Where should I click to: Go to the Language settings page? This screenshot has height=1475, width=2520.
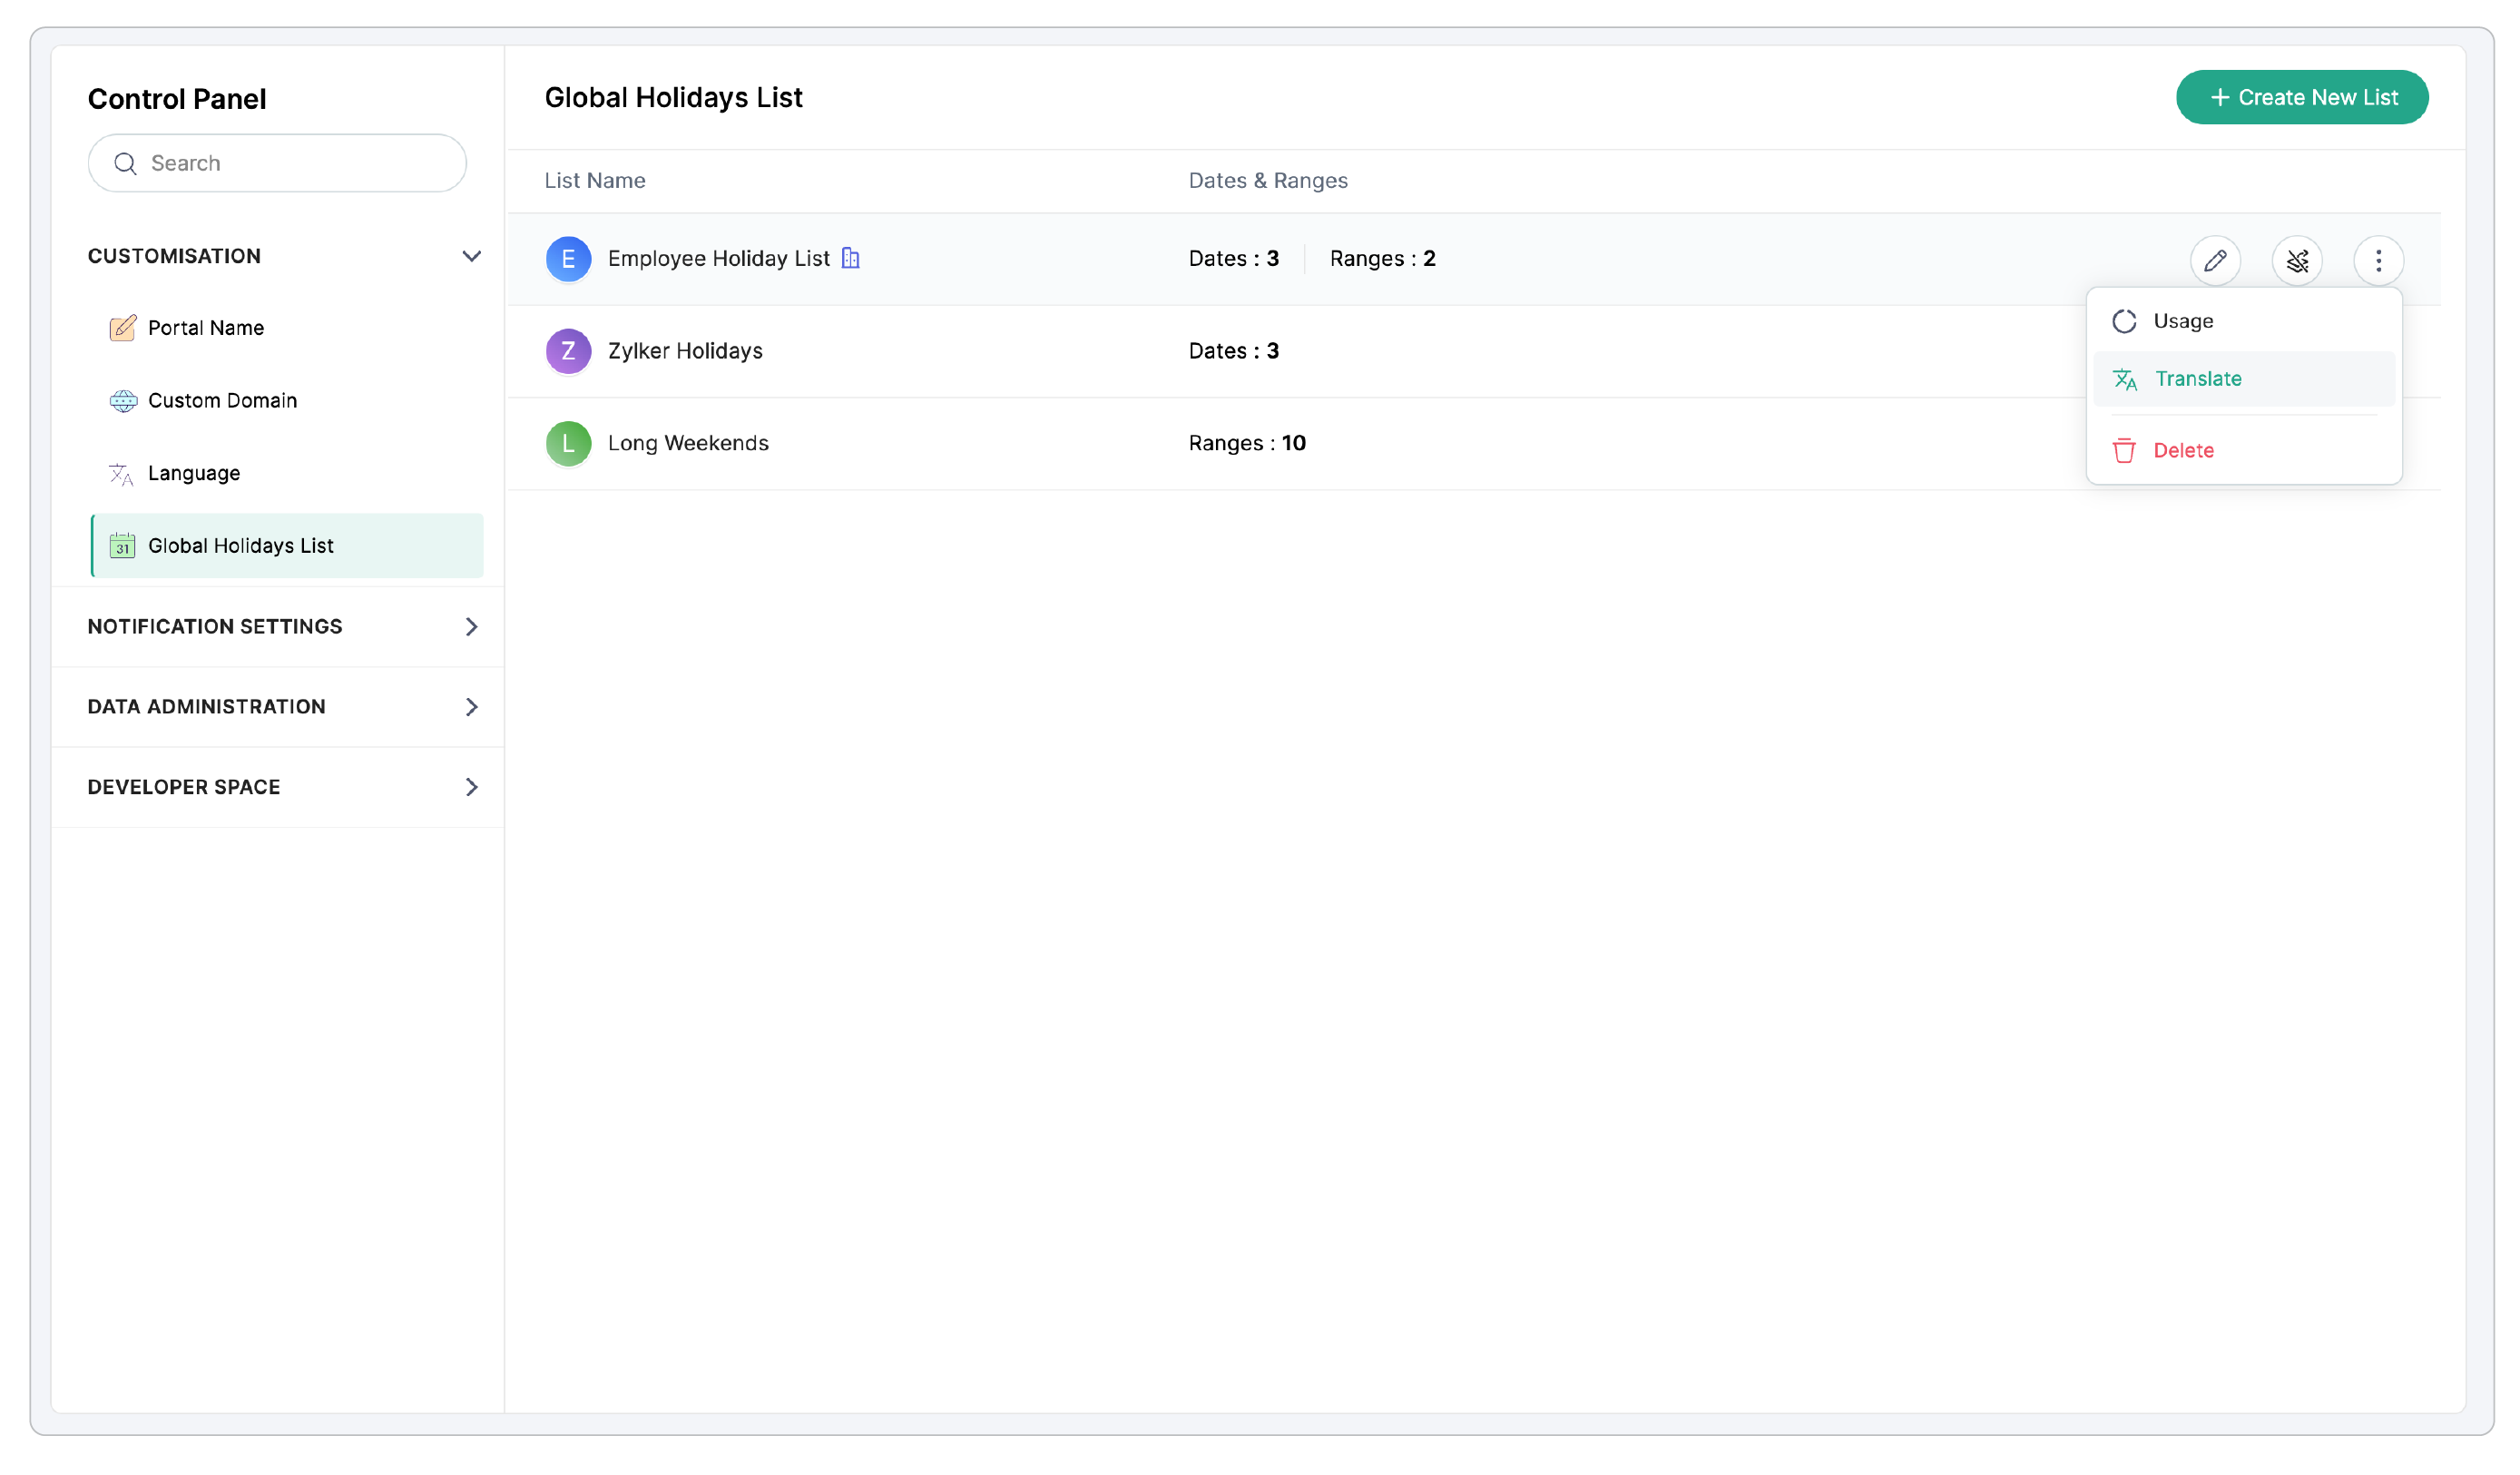[x=193, y=473]
